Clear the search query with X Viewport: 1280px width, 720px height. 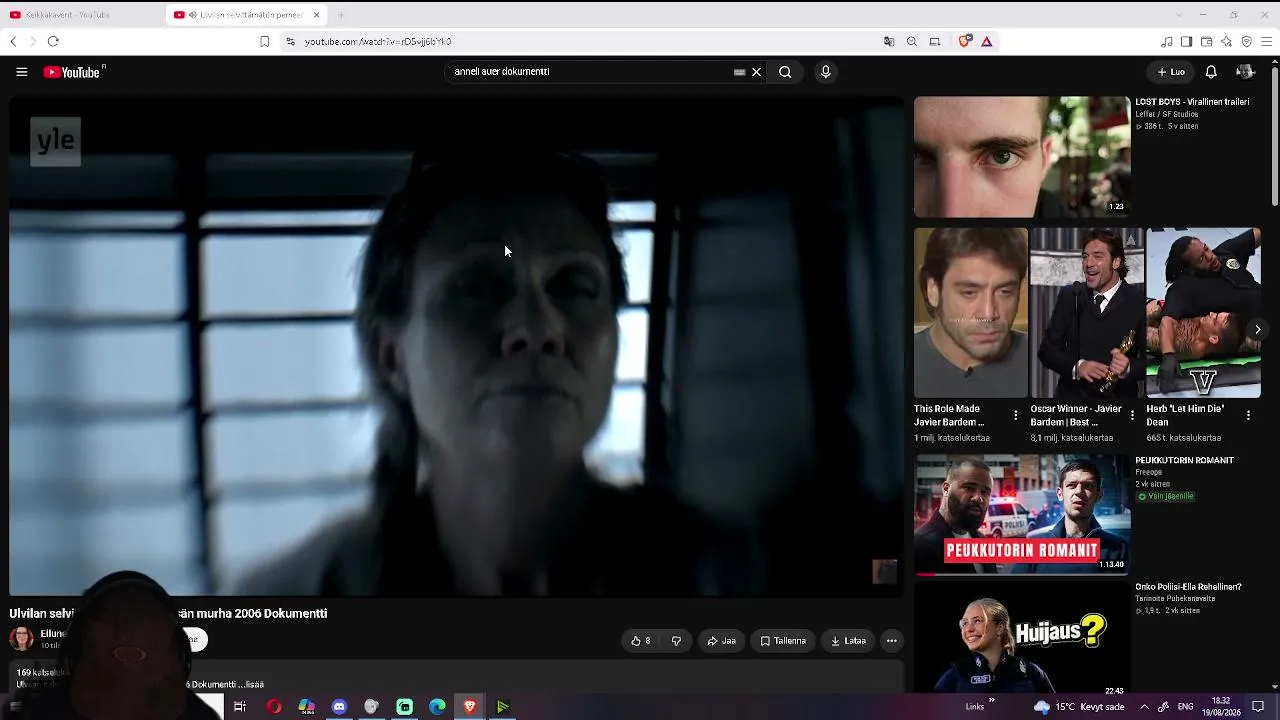pyautogui.click(x=757, y=72)
